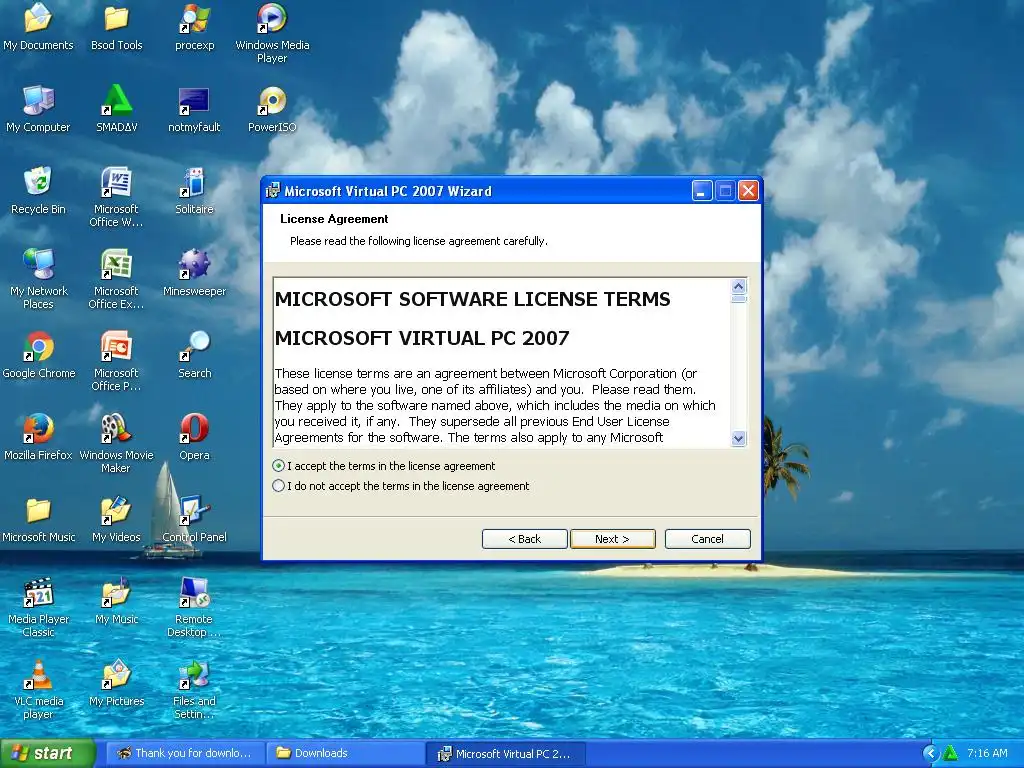Launch procexp shortcut on desktop
This screenshot has width=1024, height=768.
194,18
